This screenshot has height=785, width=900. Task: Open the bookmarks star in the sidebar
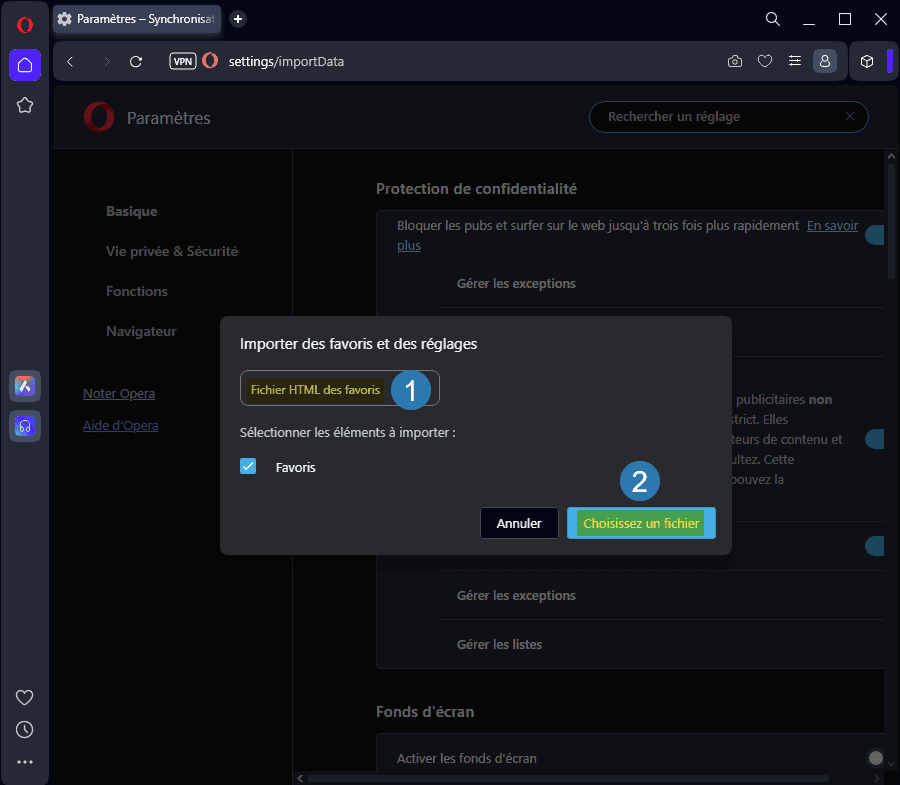pos(24,105)
